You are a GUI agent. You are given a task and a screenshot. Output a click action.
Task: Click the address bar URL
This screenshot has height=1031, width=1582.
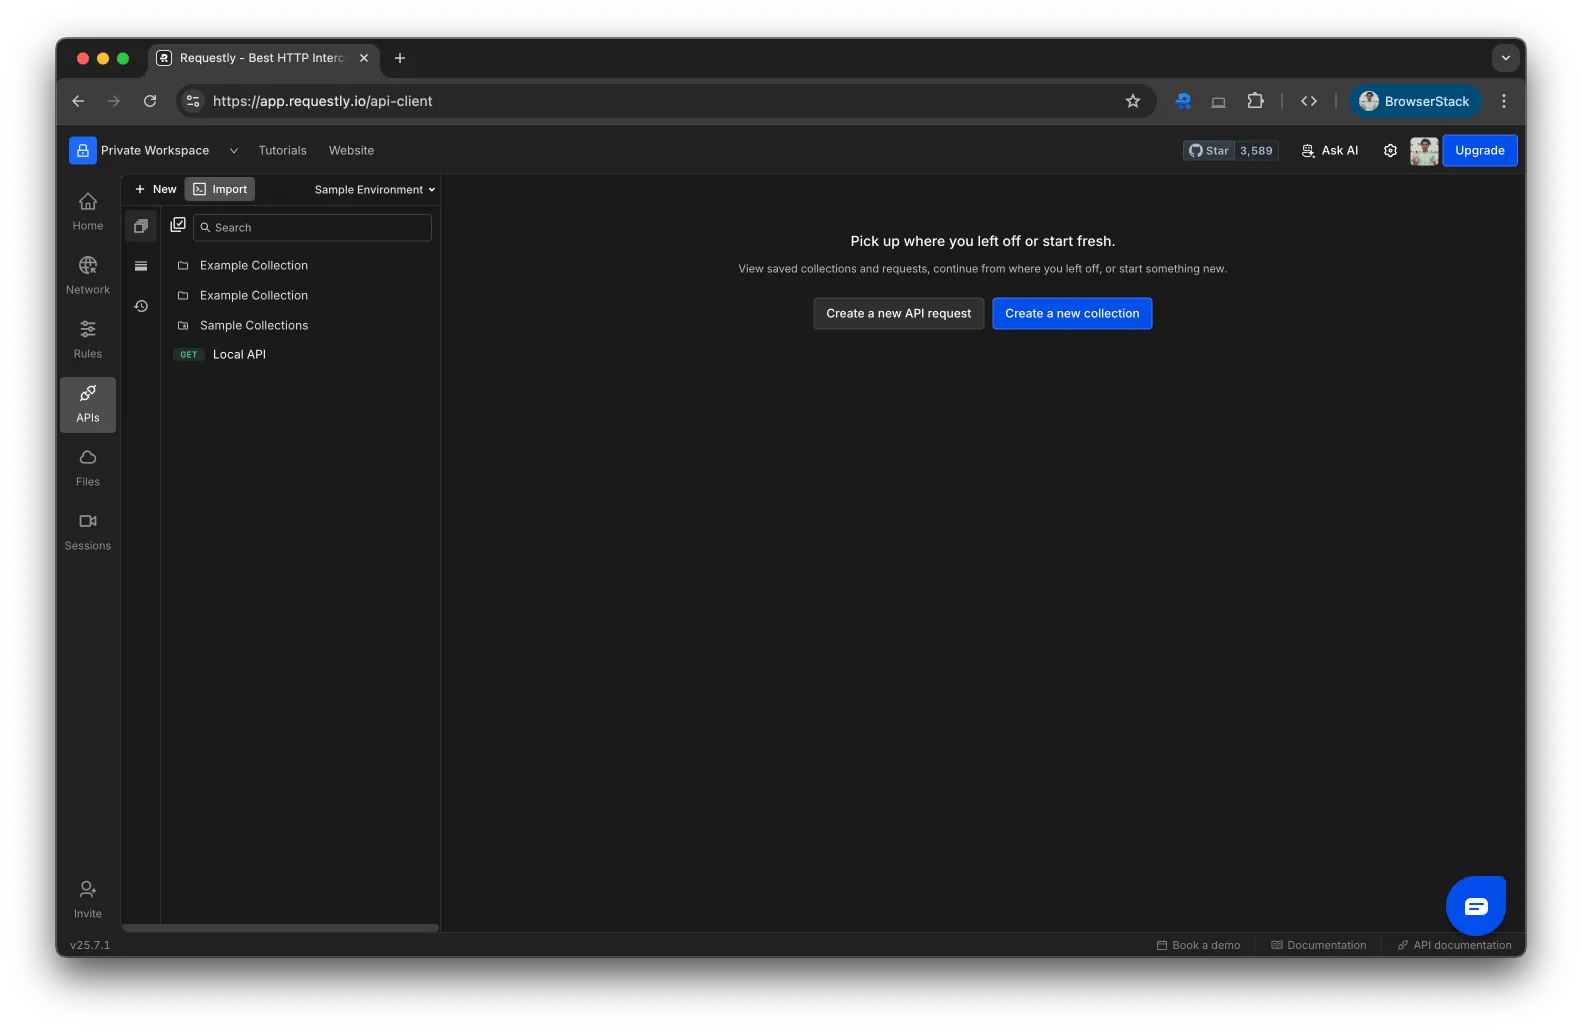click(x=322, y=101)
